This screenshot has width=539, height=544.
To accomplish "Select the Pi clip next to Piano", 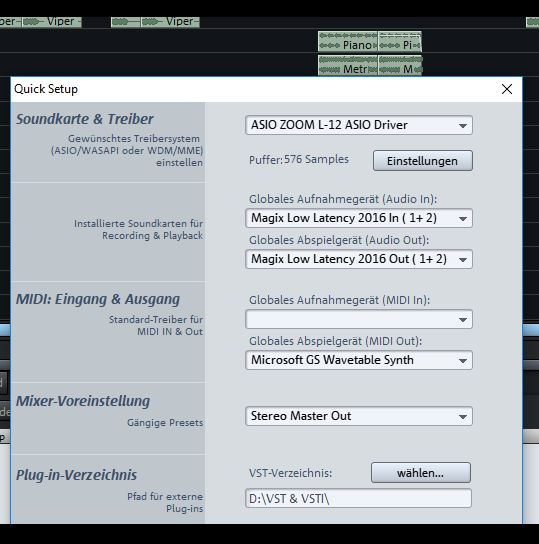I will 400,41.
